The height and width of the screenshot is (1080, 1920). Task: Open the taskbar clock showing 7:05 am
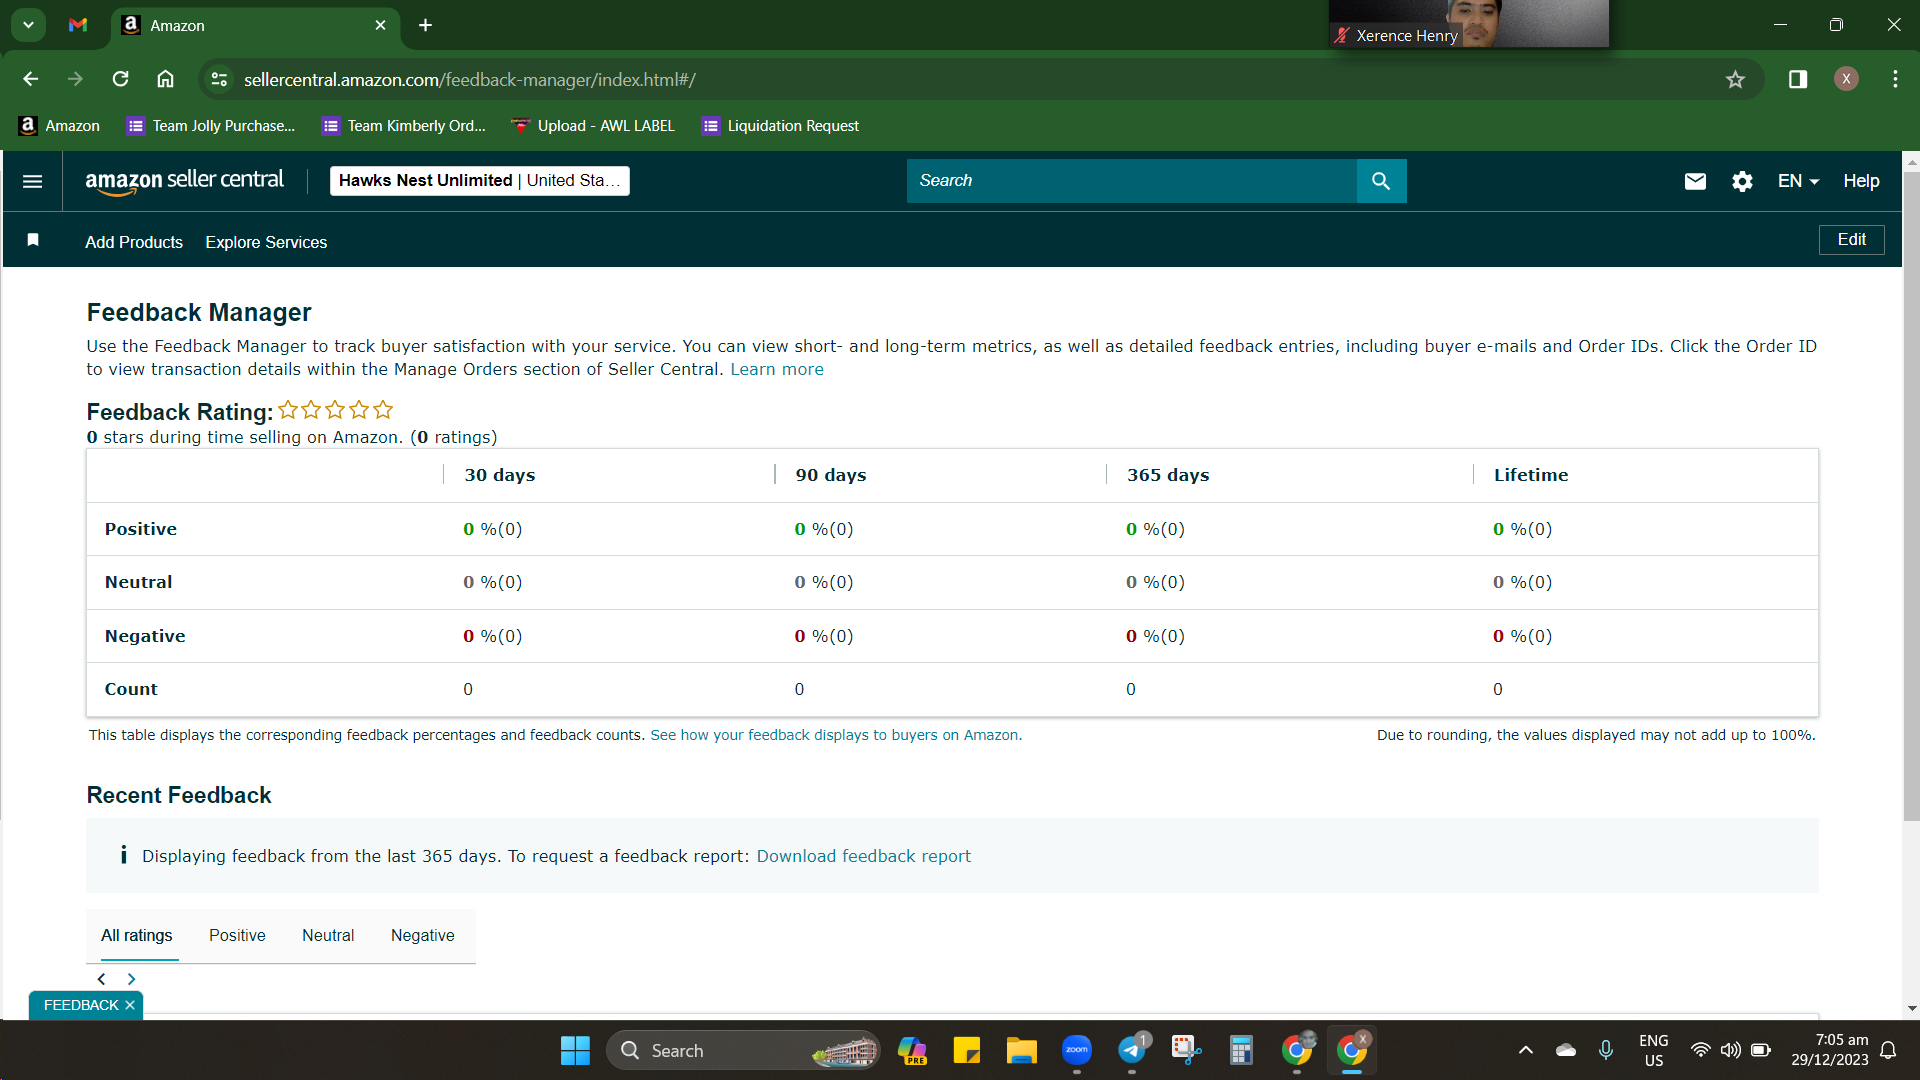(1829, 1050)
